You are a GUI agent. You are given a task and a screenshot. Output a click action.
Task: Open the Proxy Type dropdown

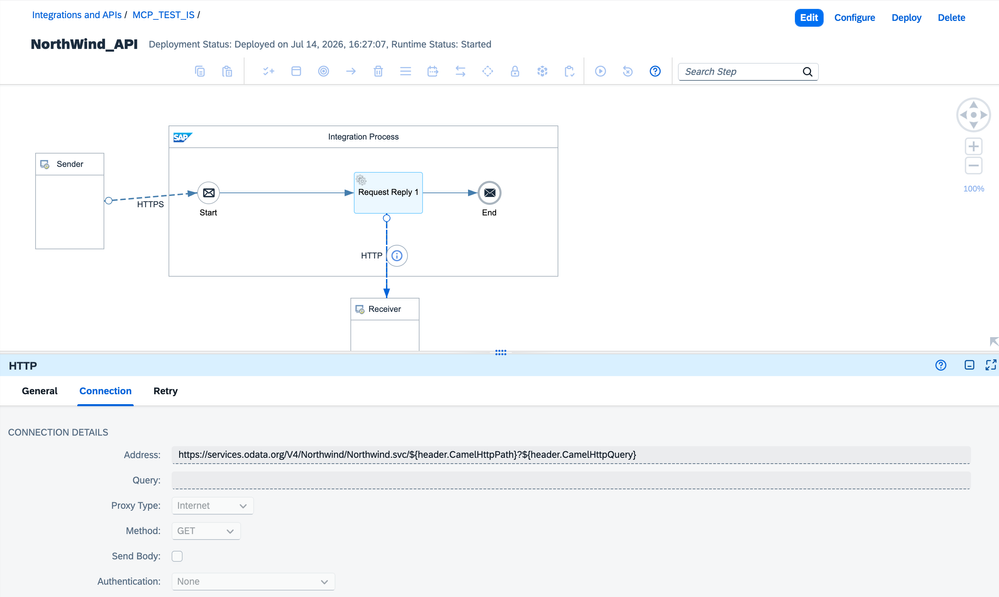coord(212,506)
